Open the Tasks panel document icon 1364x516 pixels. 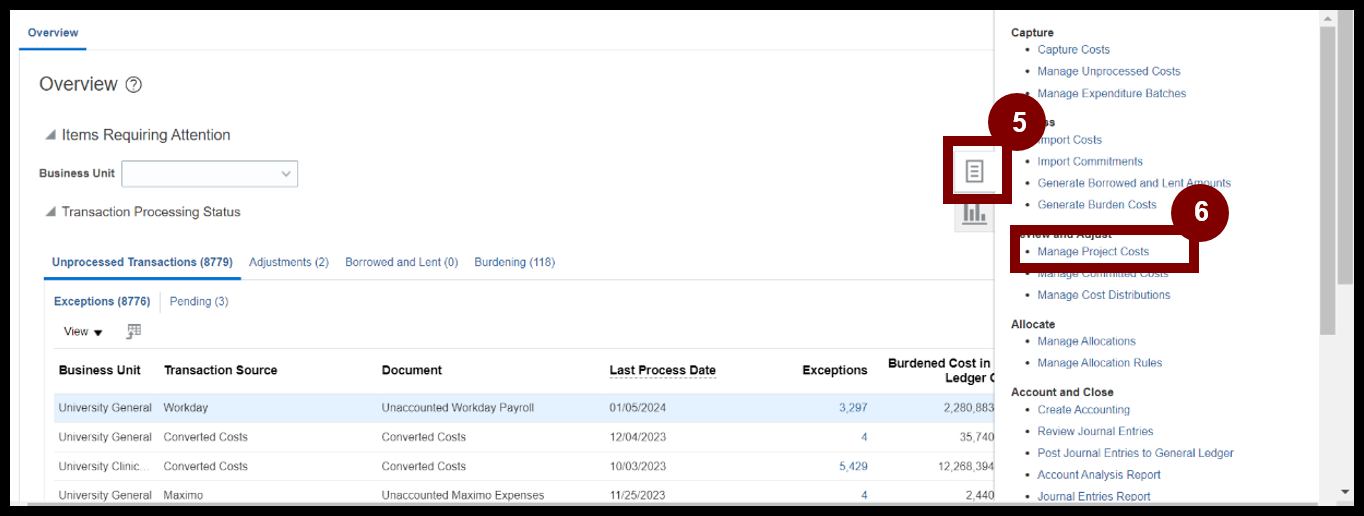974,172
